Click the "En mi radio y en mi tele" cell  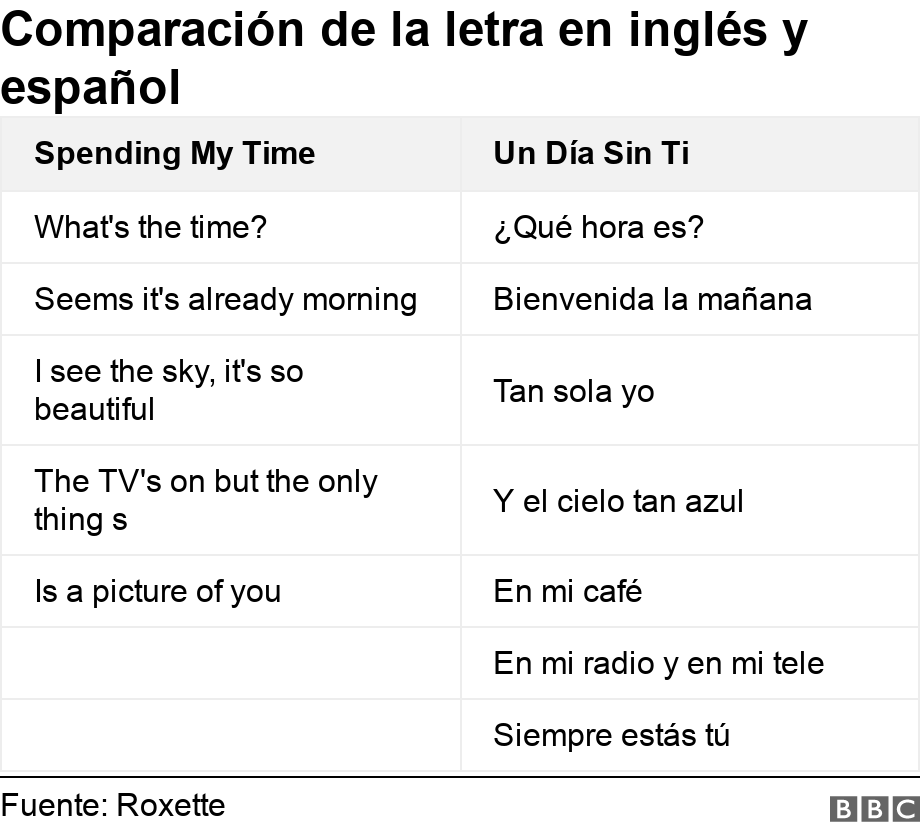pyautogui.click(x=658, y=664)
